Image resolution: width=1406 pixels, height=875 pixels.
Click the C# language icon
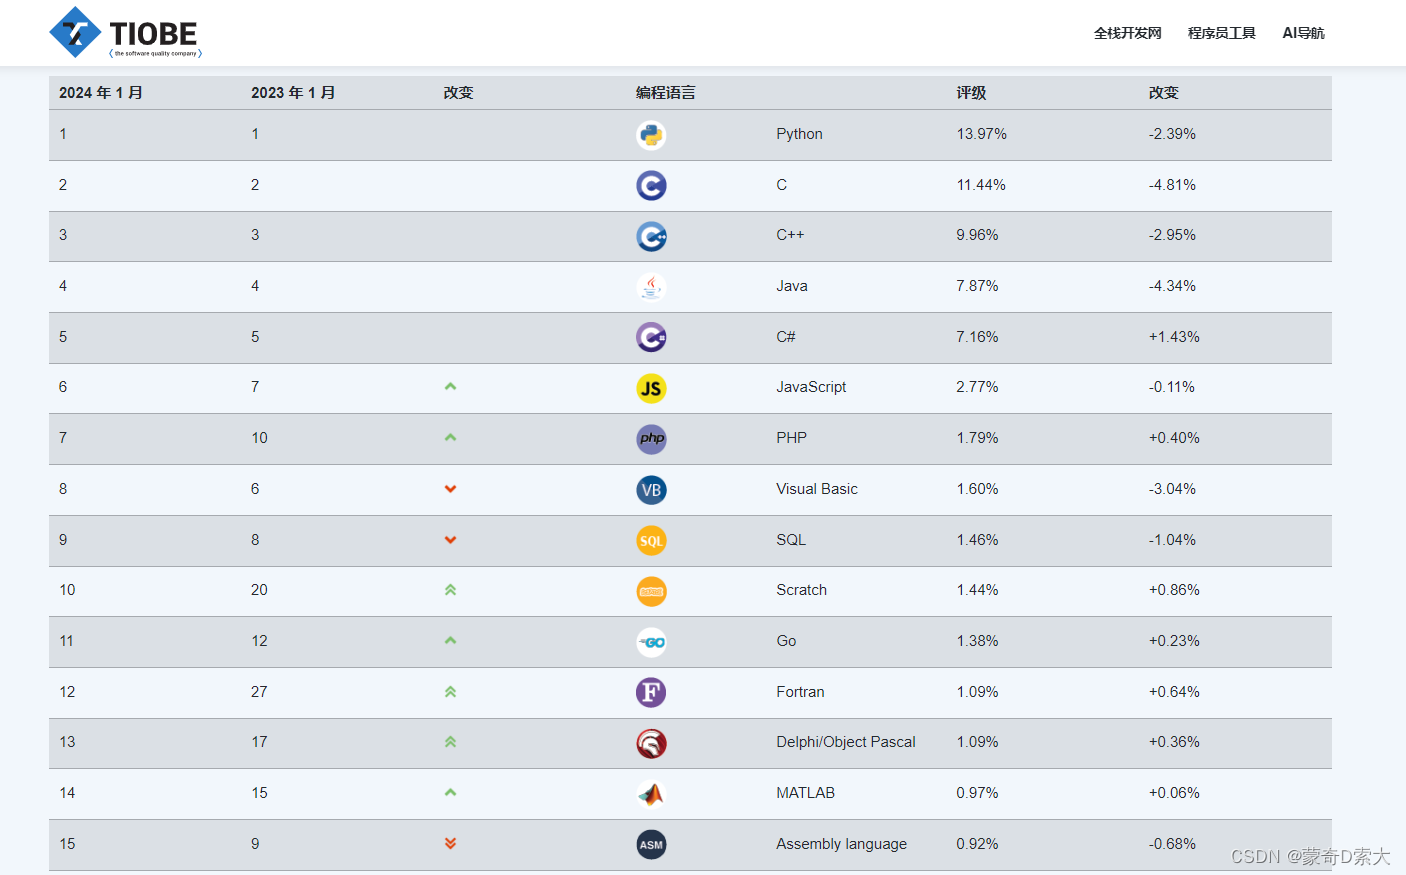pyautogui.click(x=651, y=338)
